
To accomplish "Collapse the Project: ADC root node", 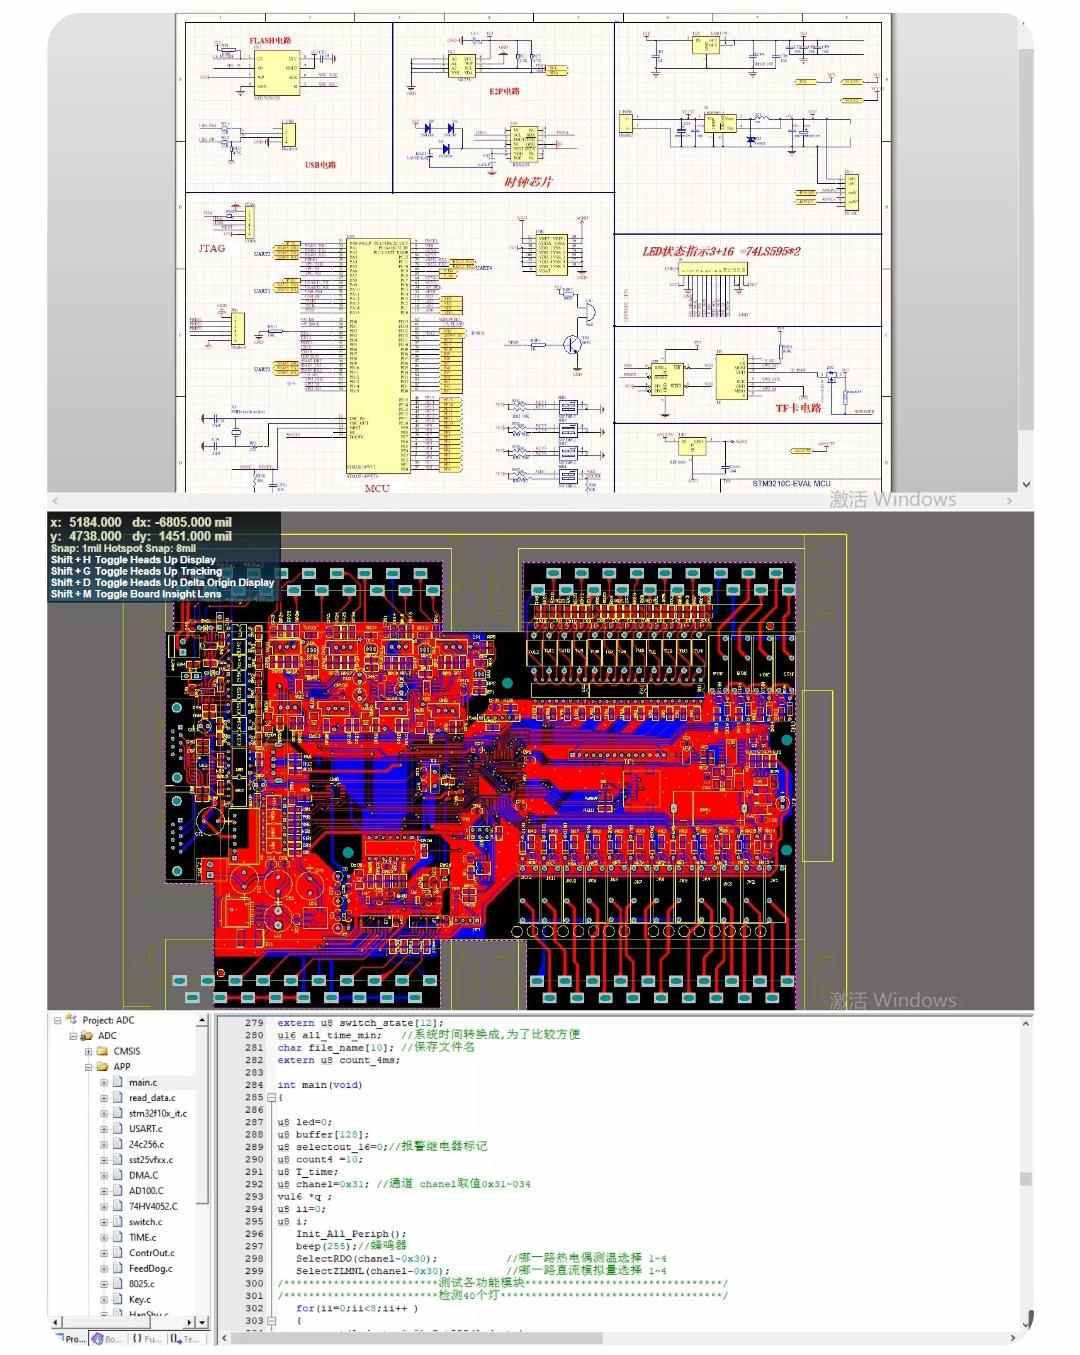I will point(58,1020).
